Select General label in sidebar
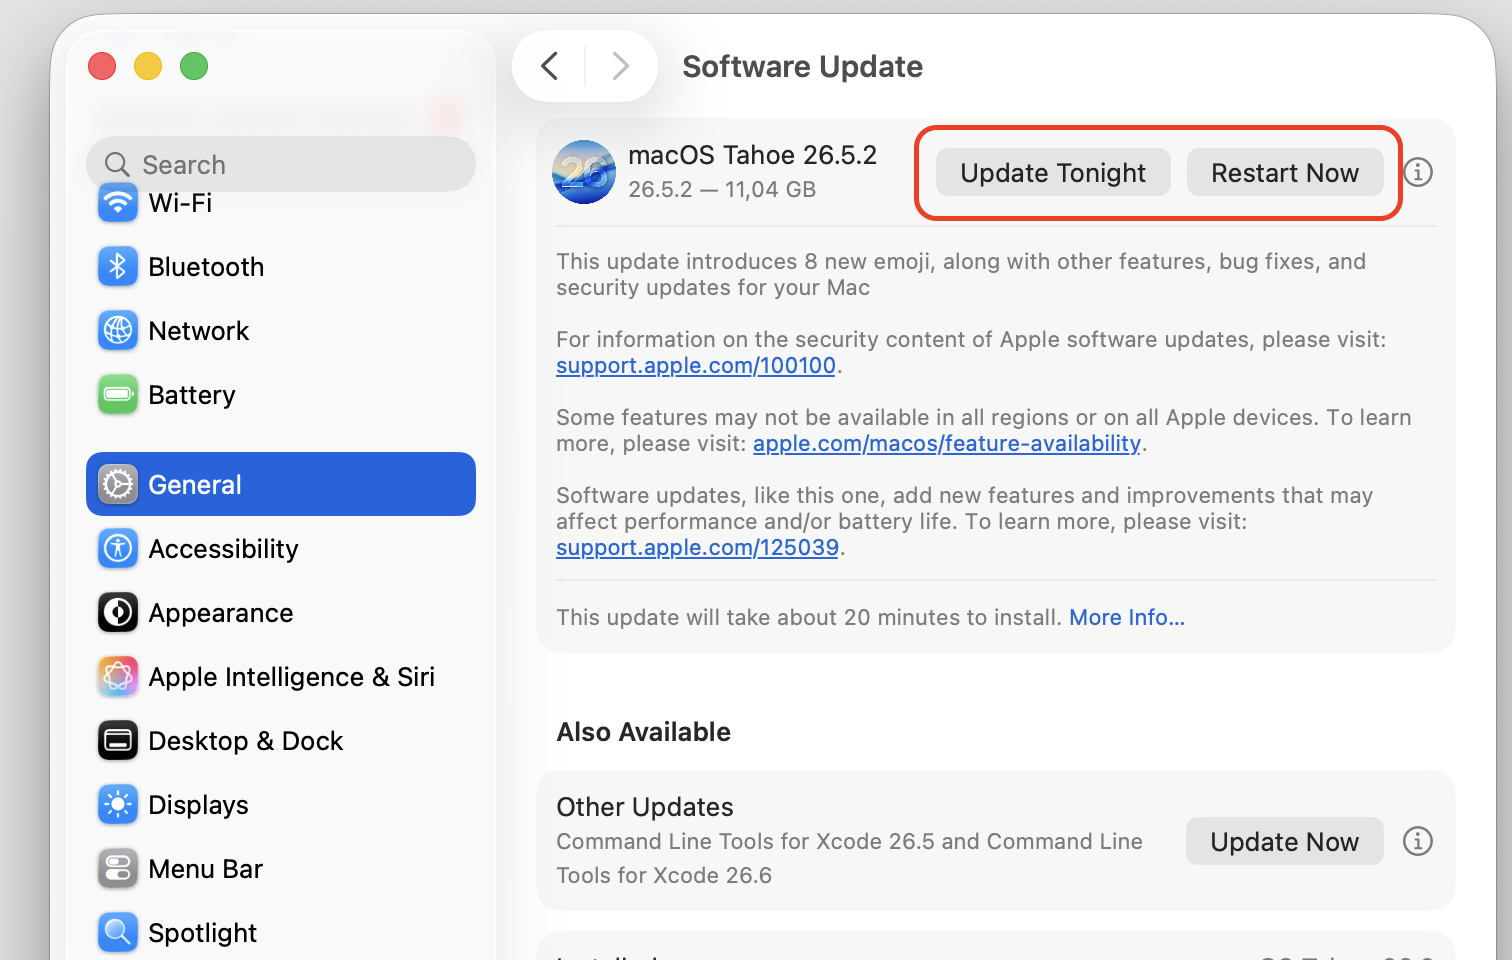1512x960 pixels. click(195, 485)
